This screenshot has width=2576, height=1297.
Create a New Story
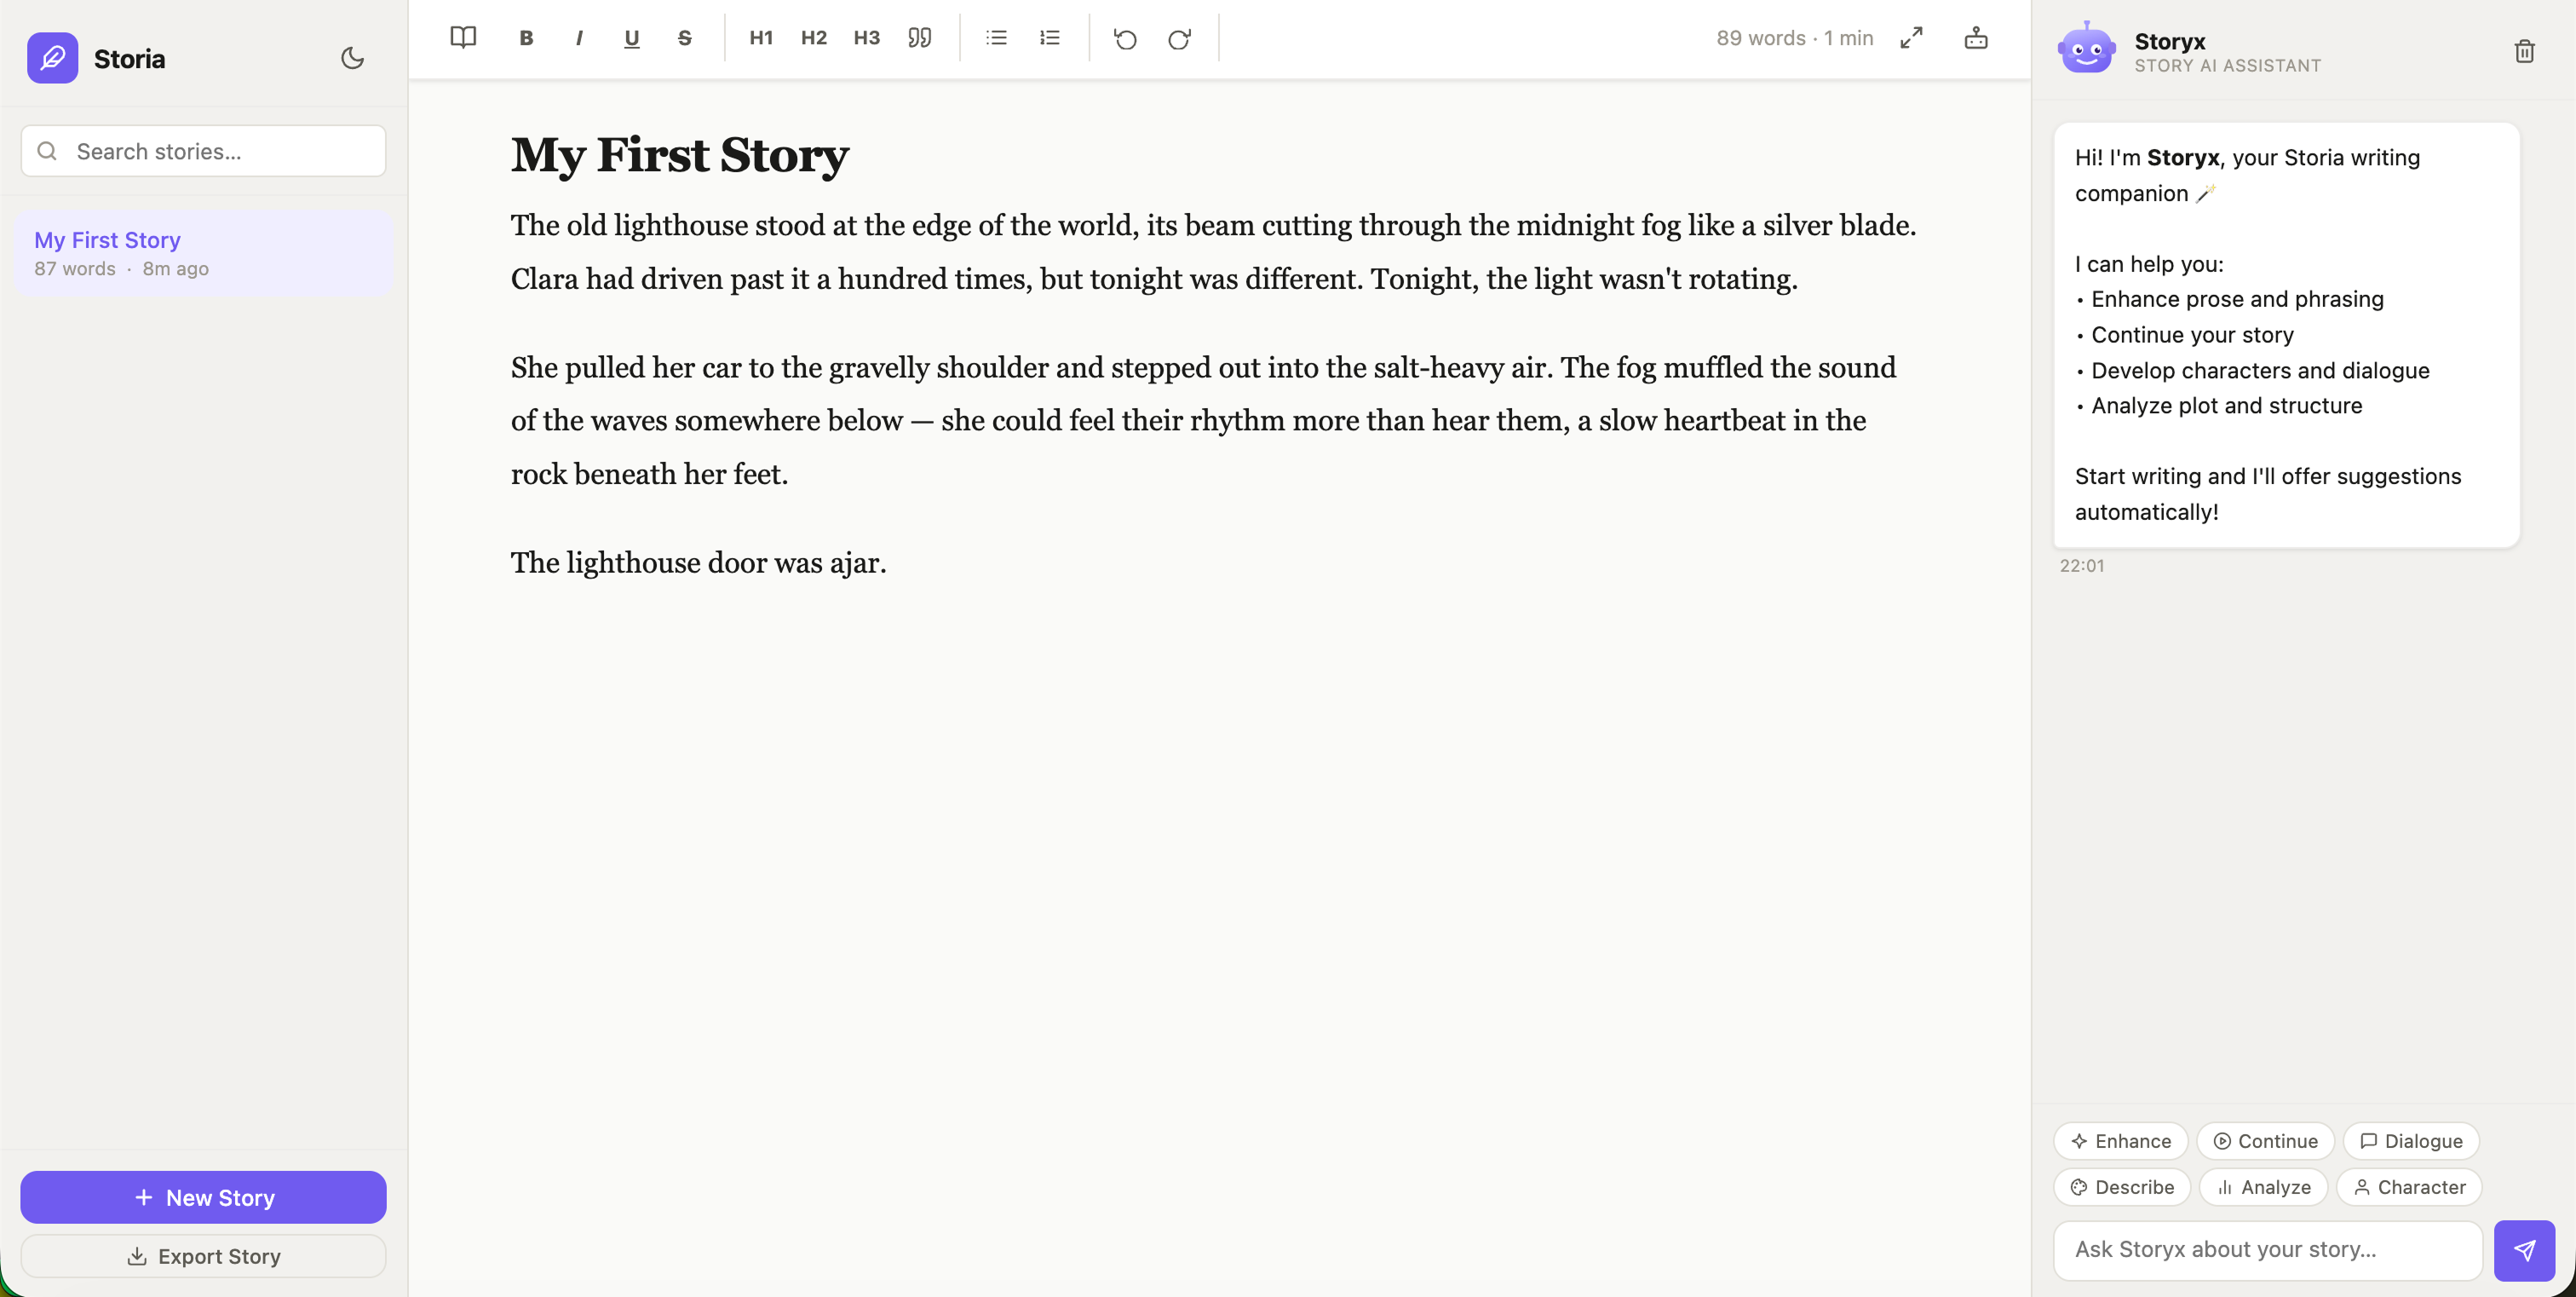tap(203, 1197)
